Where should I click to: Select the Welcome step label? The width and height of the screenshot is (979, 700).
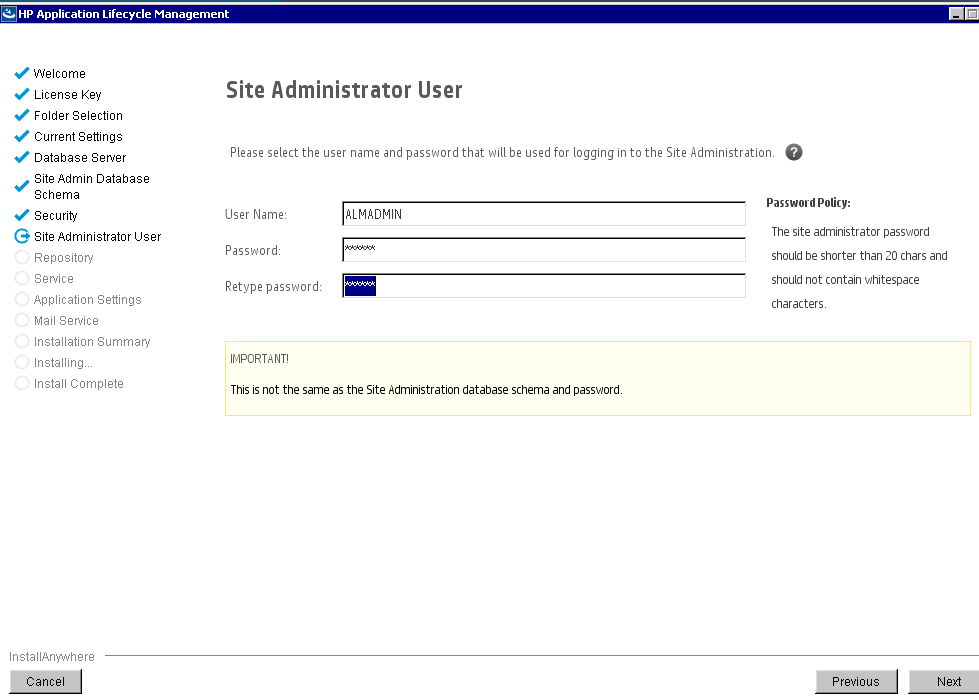pos(60,74)
